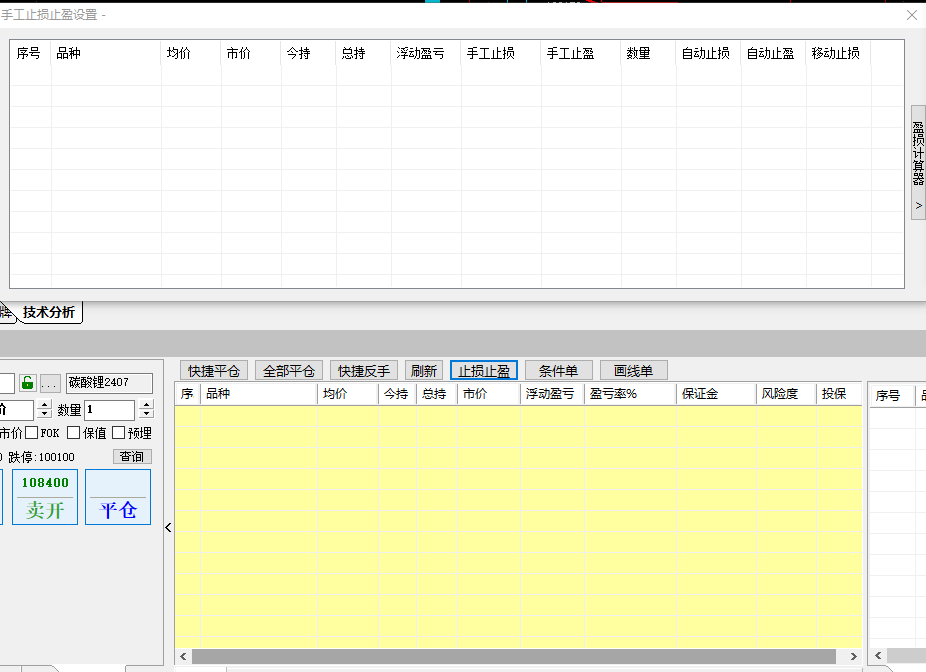This screenshot has height=672, width=926.
Task: Click the 快捷平仓 button
Action: tap(215, 371)
